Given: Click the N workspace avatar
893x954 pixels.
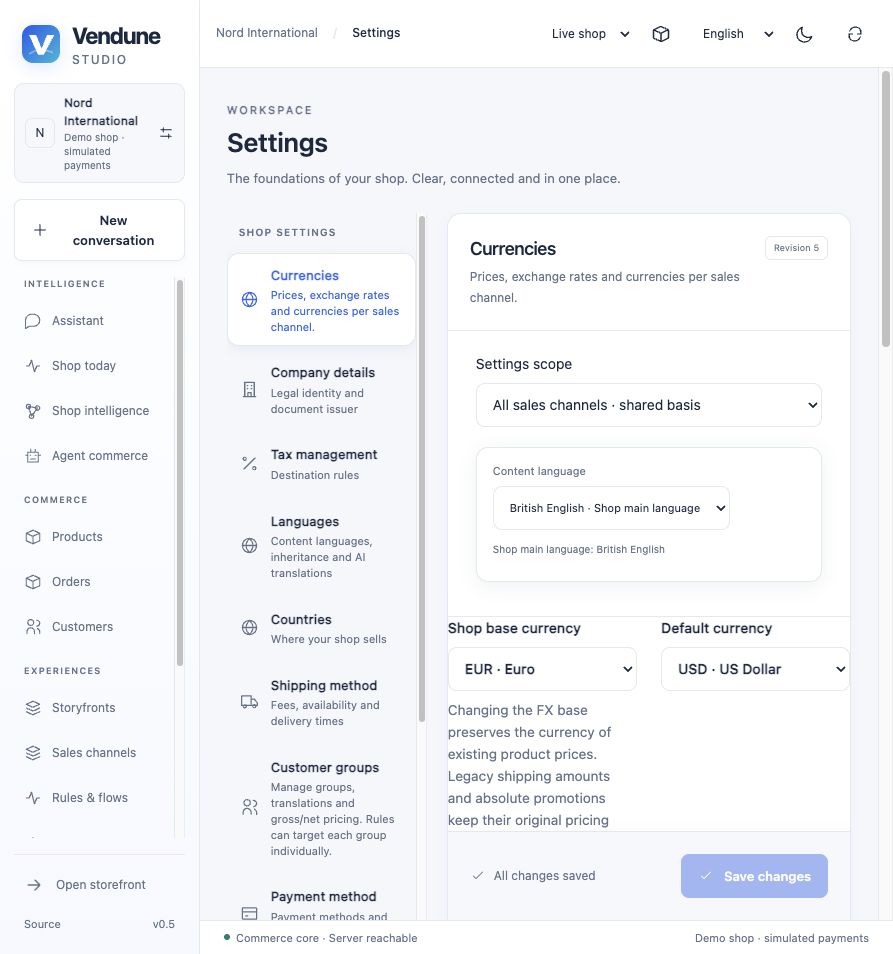Looking at the screenshot, I should click(40, 133).
